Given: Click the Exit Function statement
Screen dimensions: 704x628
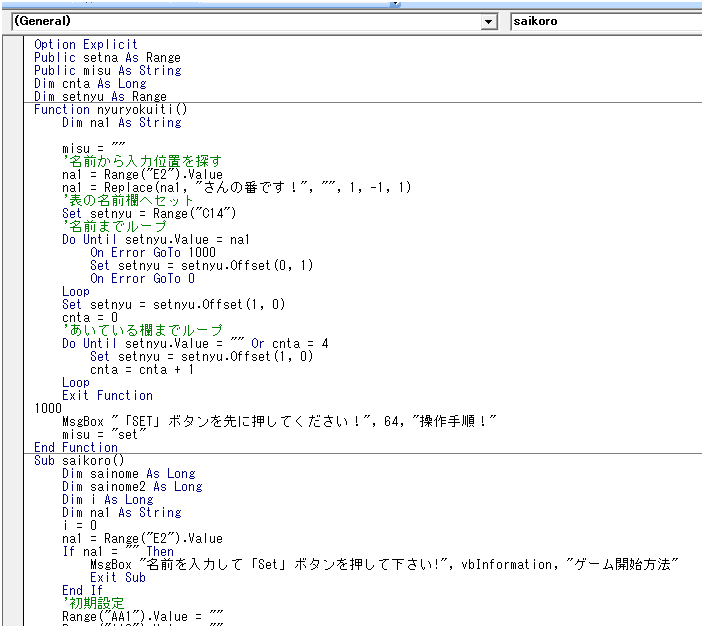Looking at the screenshot, I should 107,396.
